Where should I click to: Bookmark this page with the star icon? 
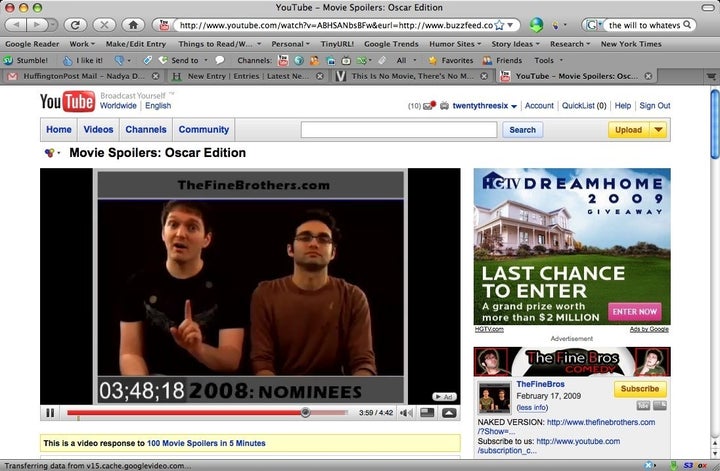tap(500, 25)
